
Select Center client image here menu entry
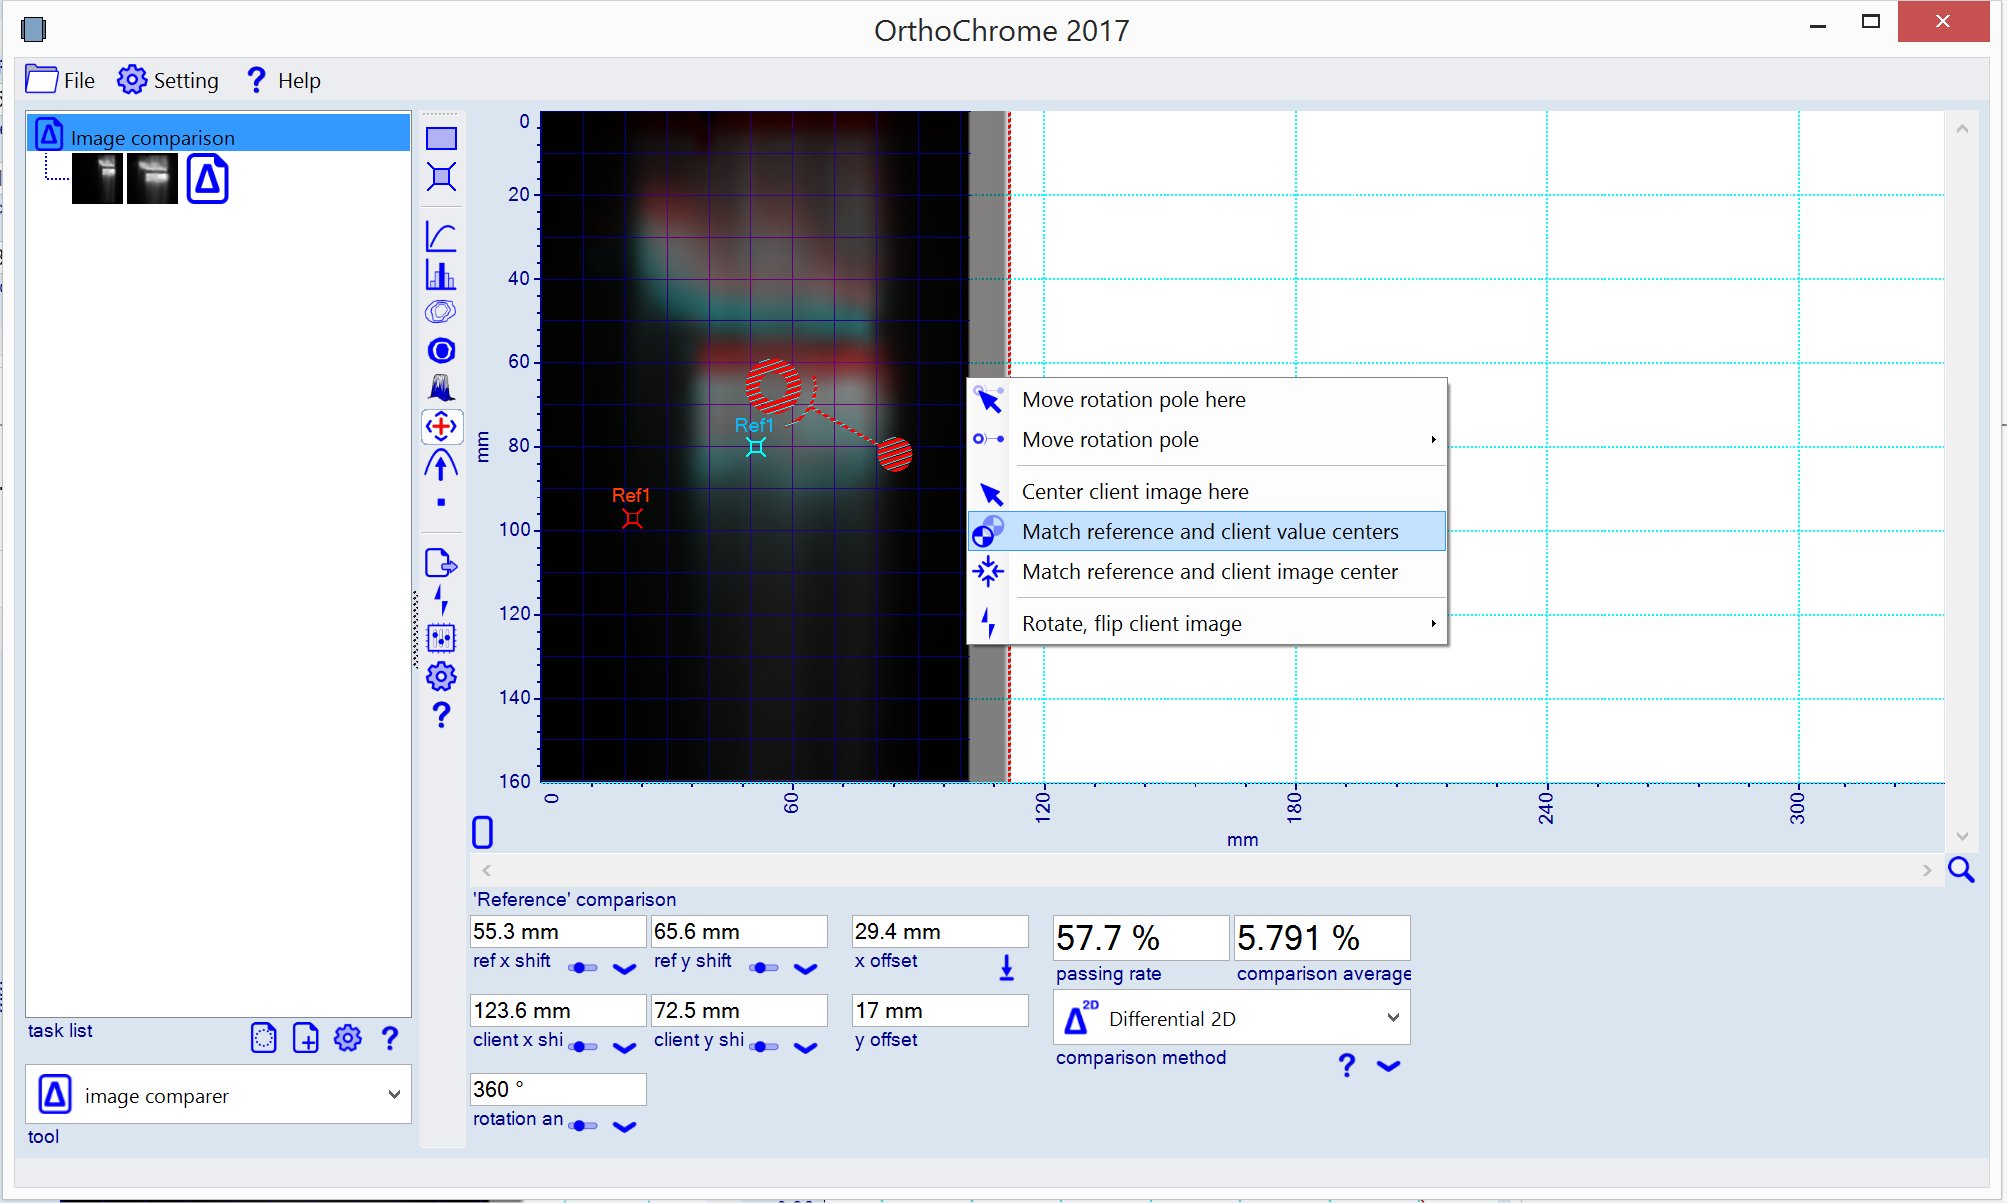point(1134,491)
